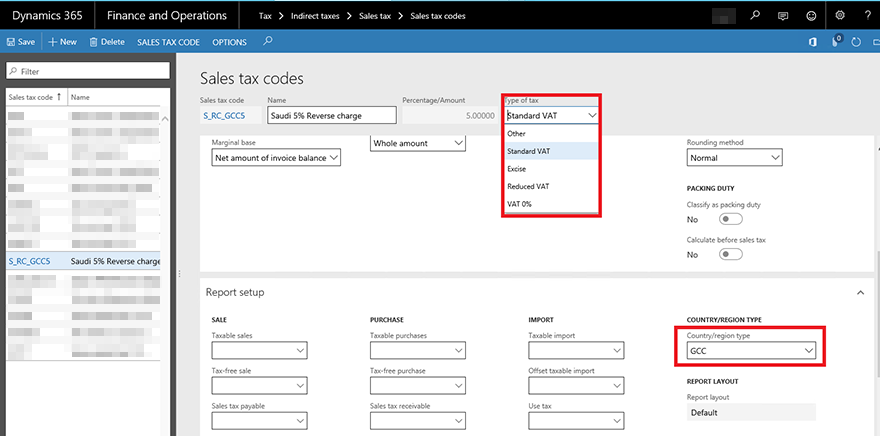Image resolution: width=880 pixels, height=436 pixels.
Task: Open the Whole amount dropdown
Action: pyautogui.click(x=418, y=143)
